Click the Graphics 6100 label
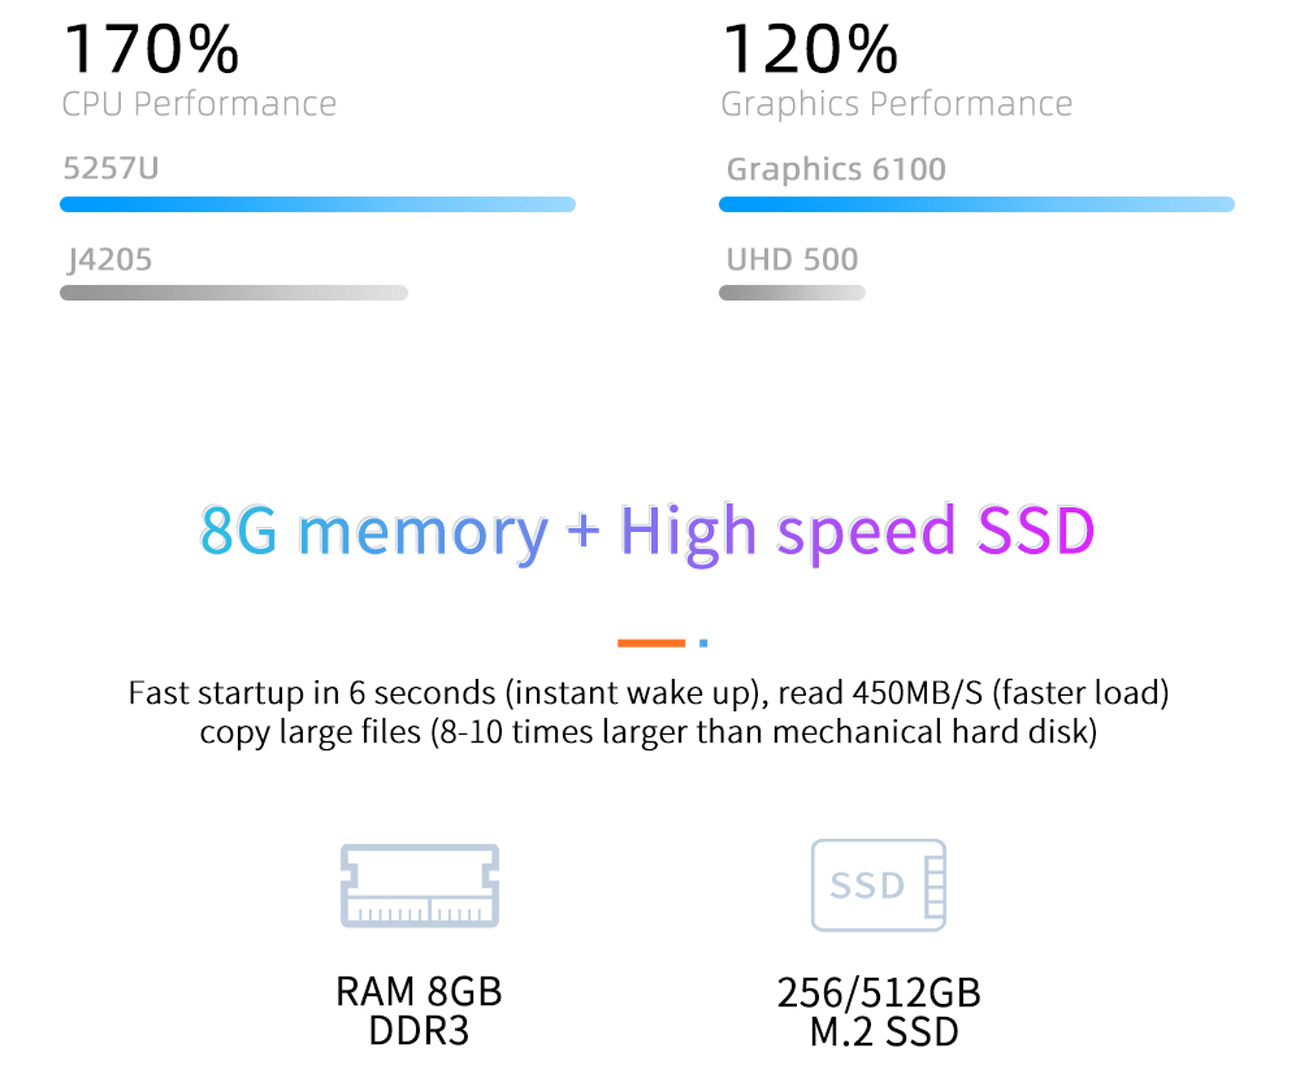The height and width of the screenshot is (1087, 1300). coord(836,170)
